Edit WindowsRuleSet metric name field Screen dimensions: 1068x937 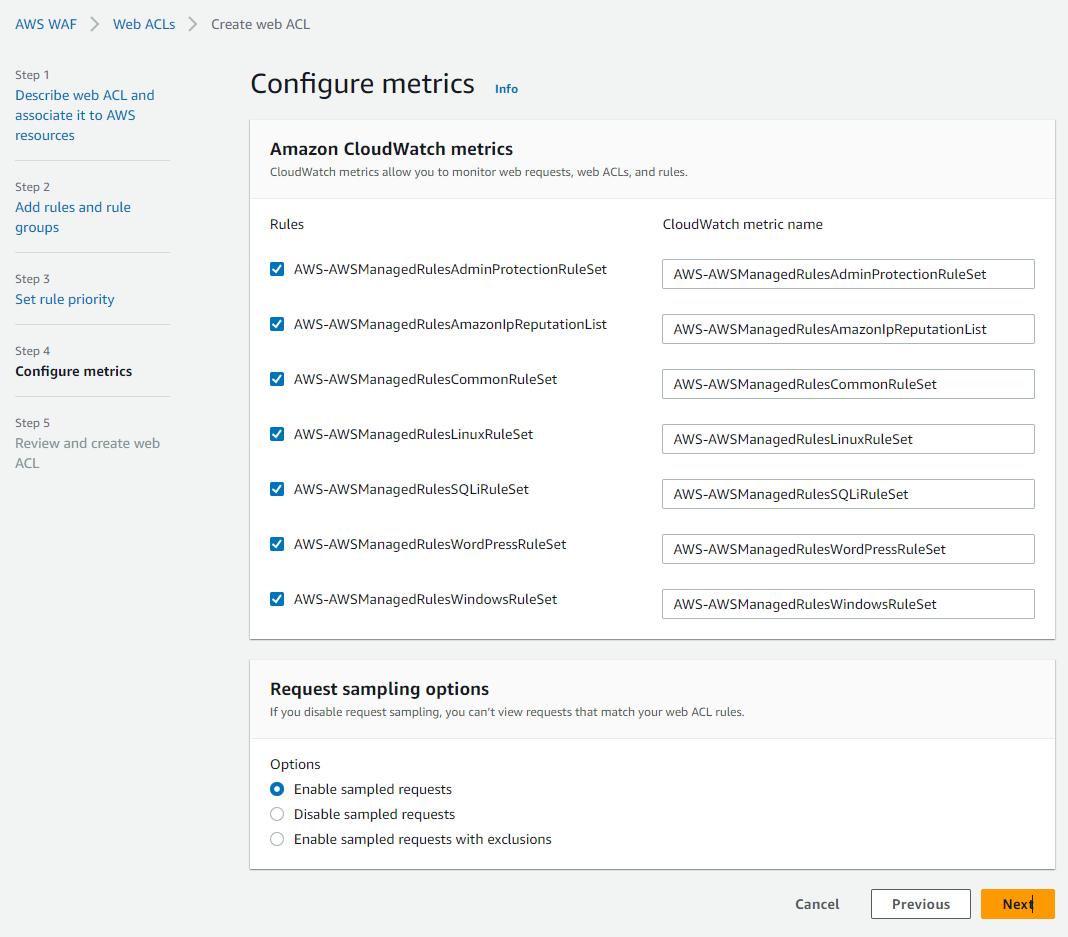[x=848, y=605]
